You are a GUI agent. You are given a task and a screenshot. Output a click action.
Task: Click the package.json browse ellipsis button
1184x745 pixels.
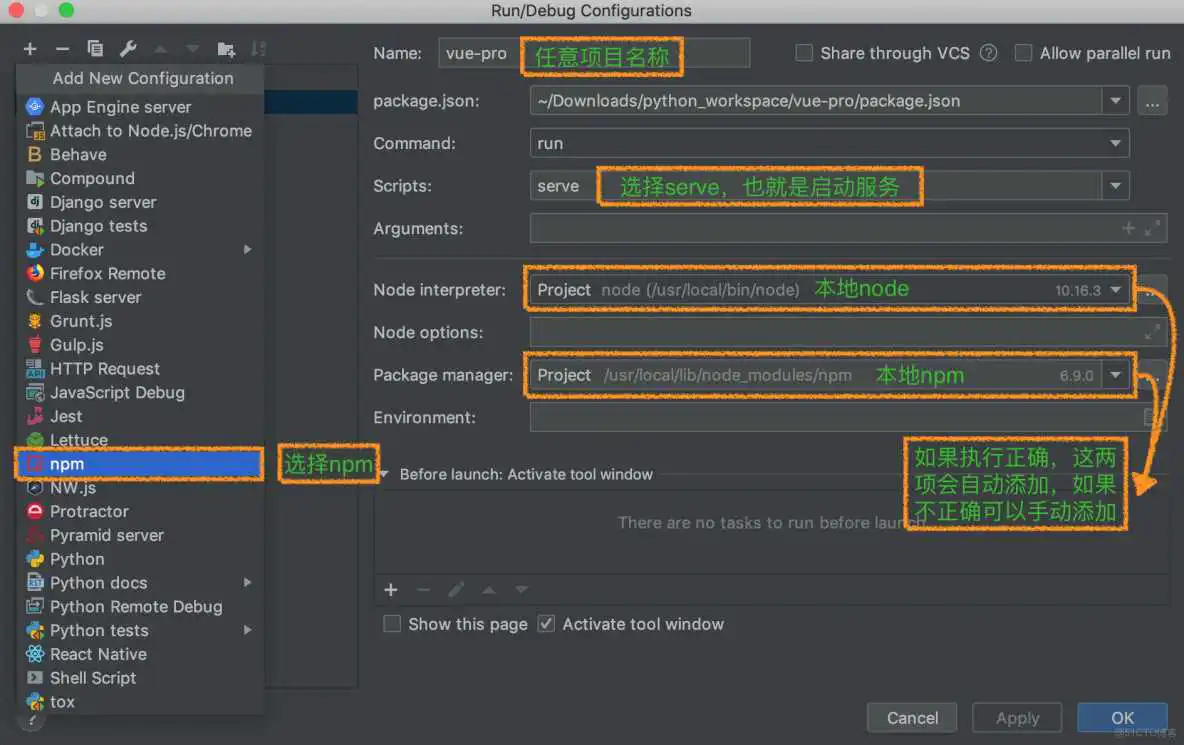tap(1151, 101)
